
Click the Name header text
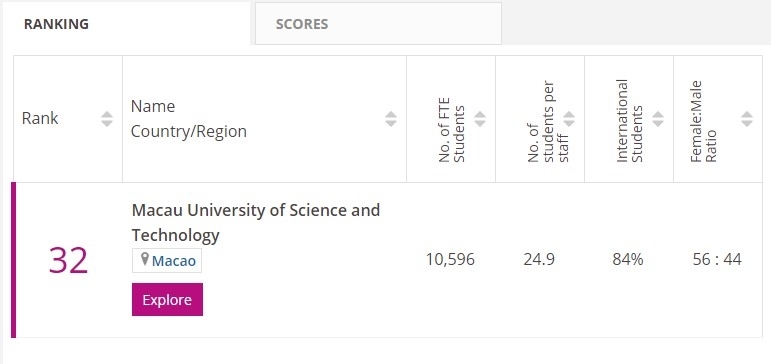[153, 106]
